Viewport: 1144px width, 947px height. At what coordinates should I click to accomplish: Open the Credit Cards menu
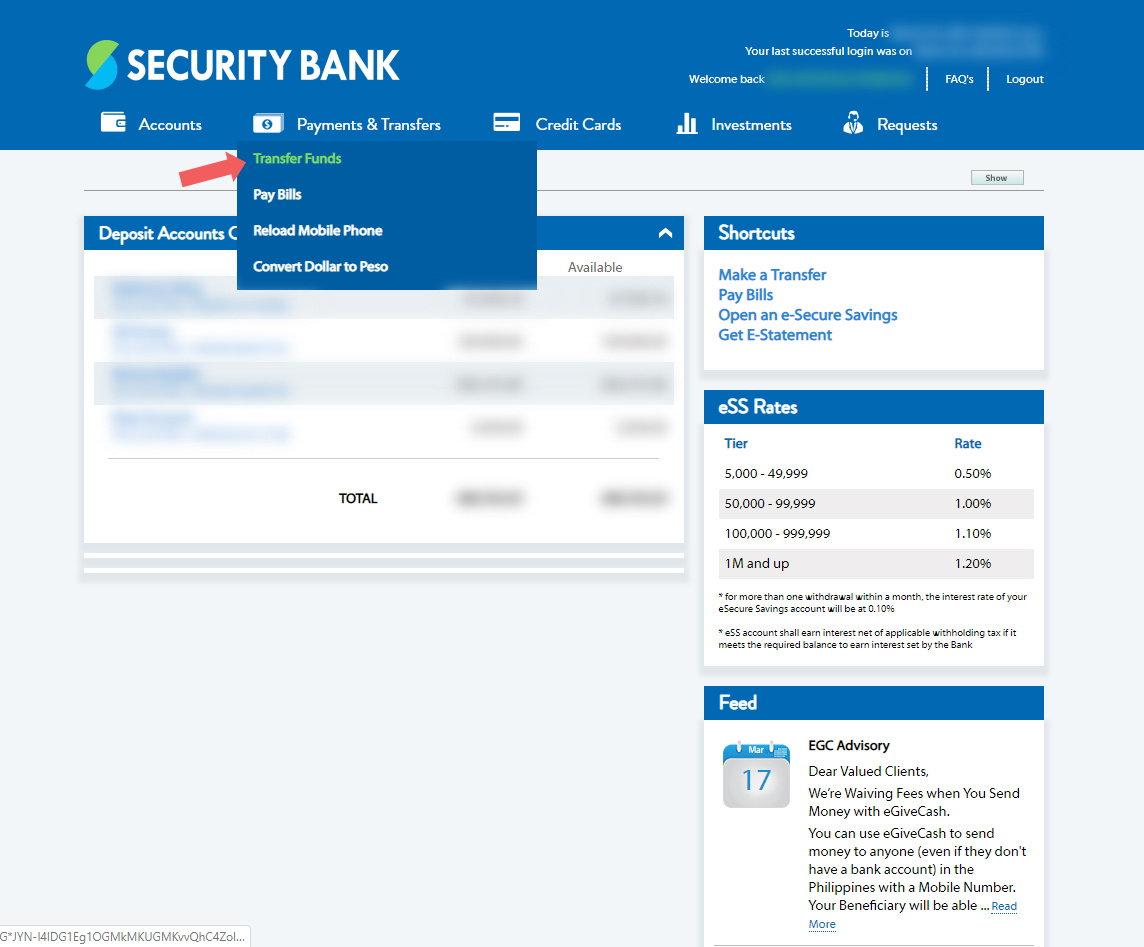(x=578, y=125)
